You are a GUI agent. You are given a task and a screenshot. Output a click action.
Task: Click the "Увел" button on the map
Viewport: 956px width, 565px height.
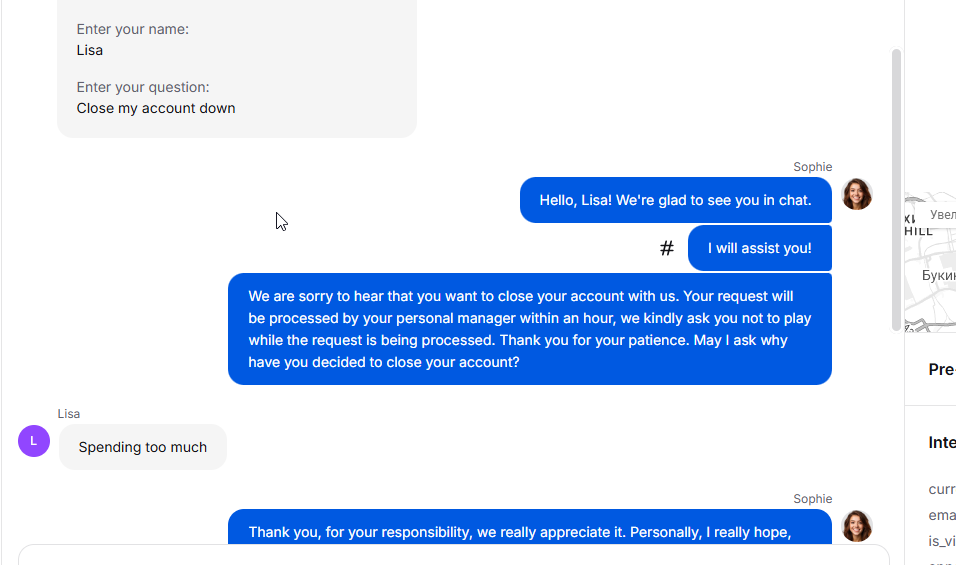(941, 215)
